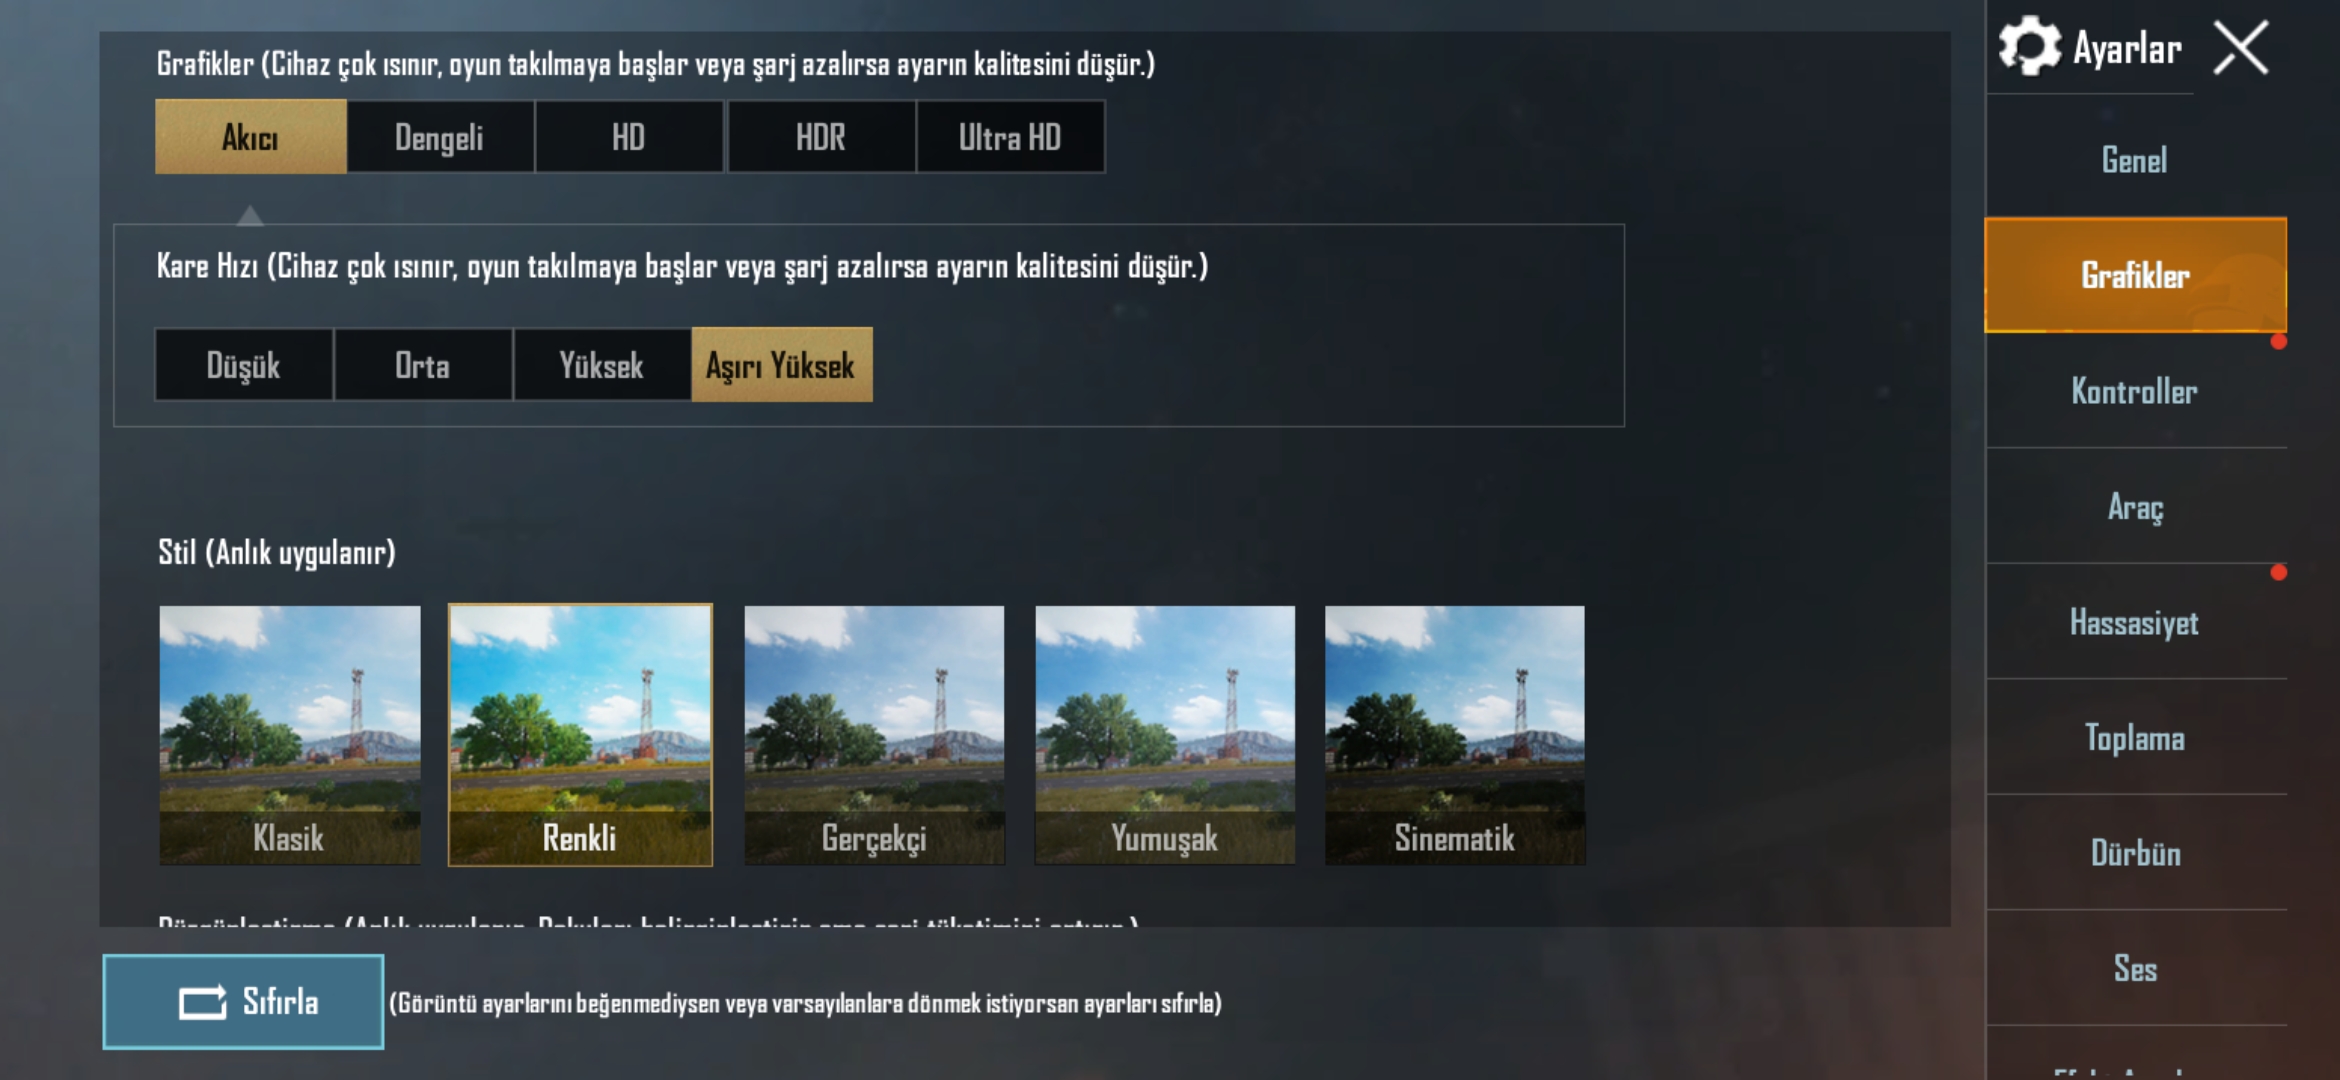
Task: Pick the Gerçekçi style thumbnail
Action: point(874,735)
